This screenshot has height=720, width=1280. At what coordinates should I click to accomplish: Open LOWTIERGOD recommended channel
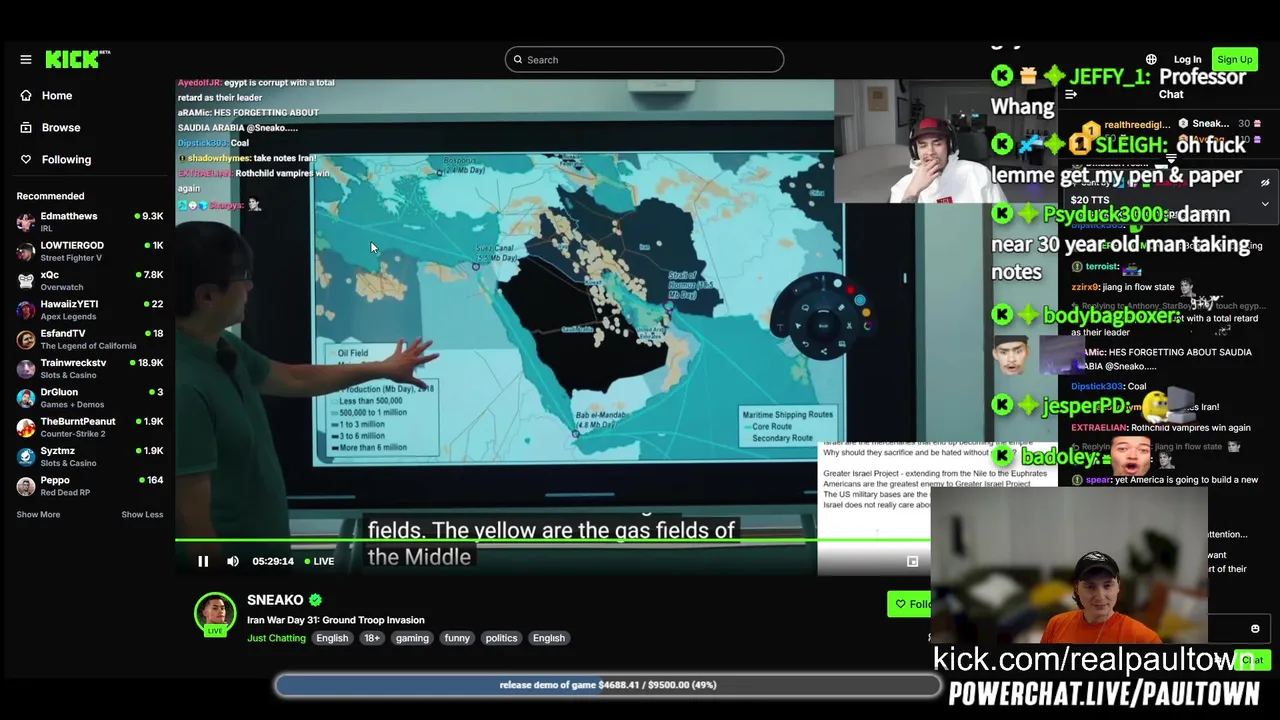pos(90,251)
